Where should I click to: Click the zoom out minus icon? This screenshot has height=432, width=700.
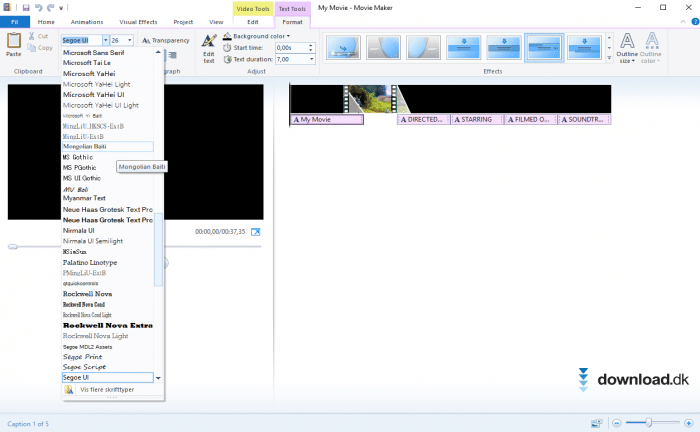coord(617,423)
